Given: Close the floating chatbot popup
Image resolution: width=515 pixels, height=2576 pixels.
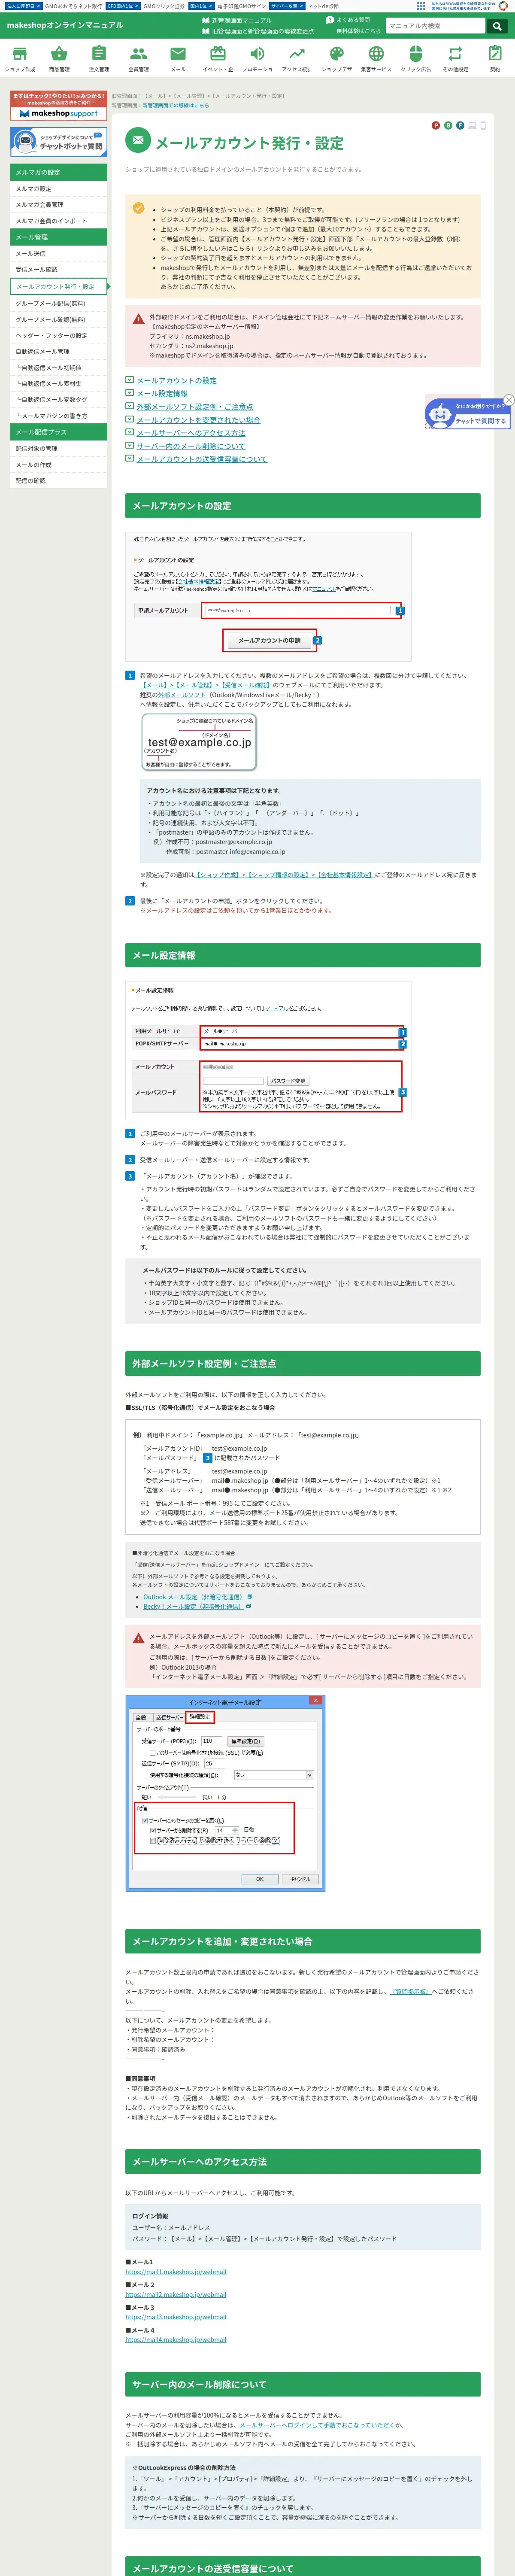Looking at the screenshot, I should (x=508, y=400).
